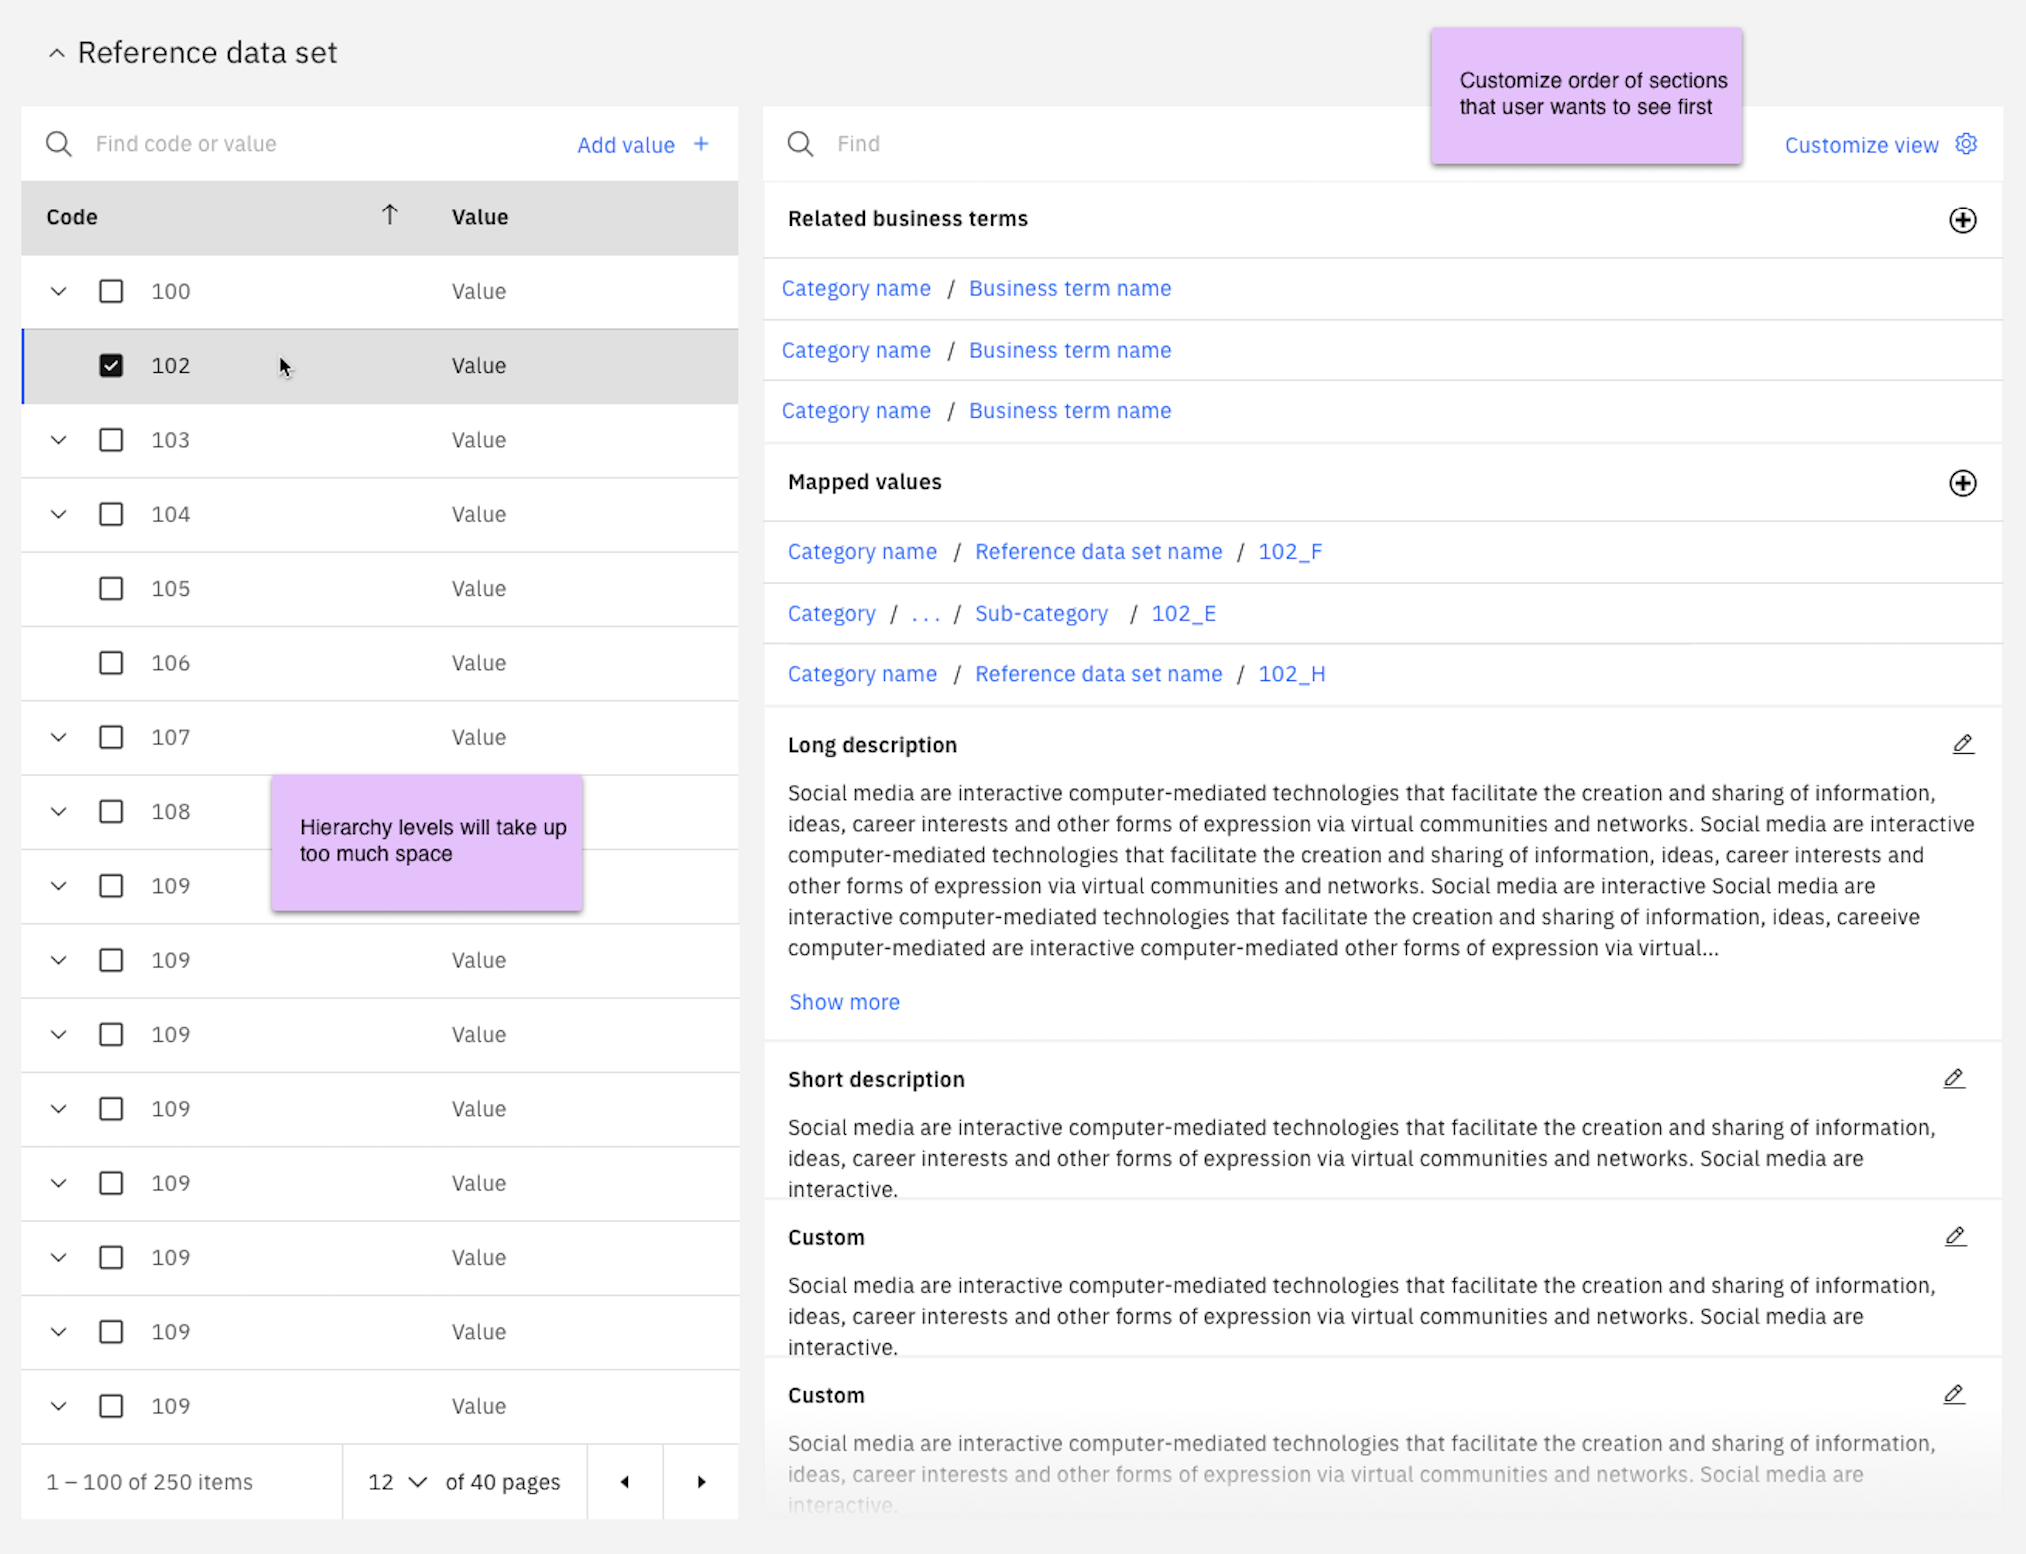Go to previous page with left arrow

(x=625, y=1482)
